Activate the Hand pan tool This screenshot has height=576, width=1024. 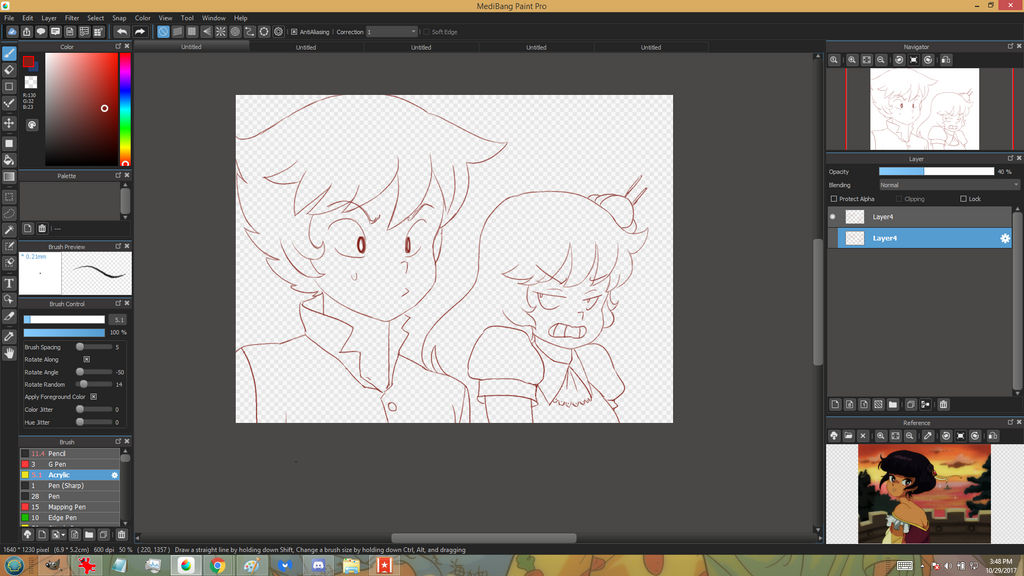[x=9, y=353]
